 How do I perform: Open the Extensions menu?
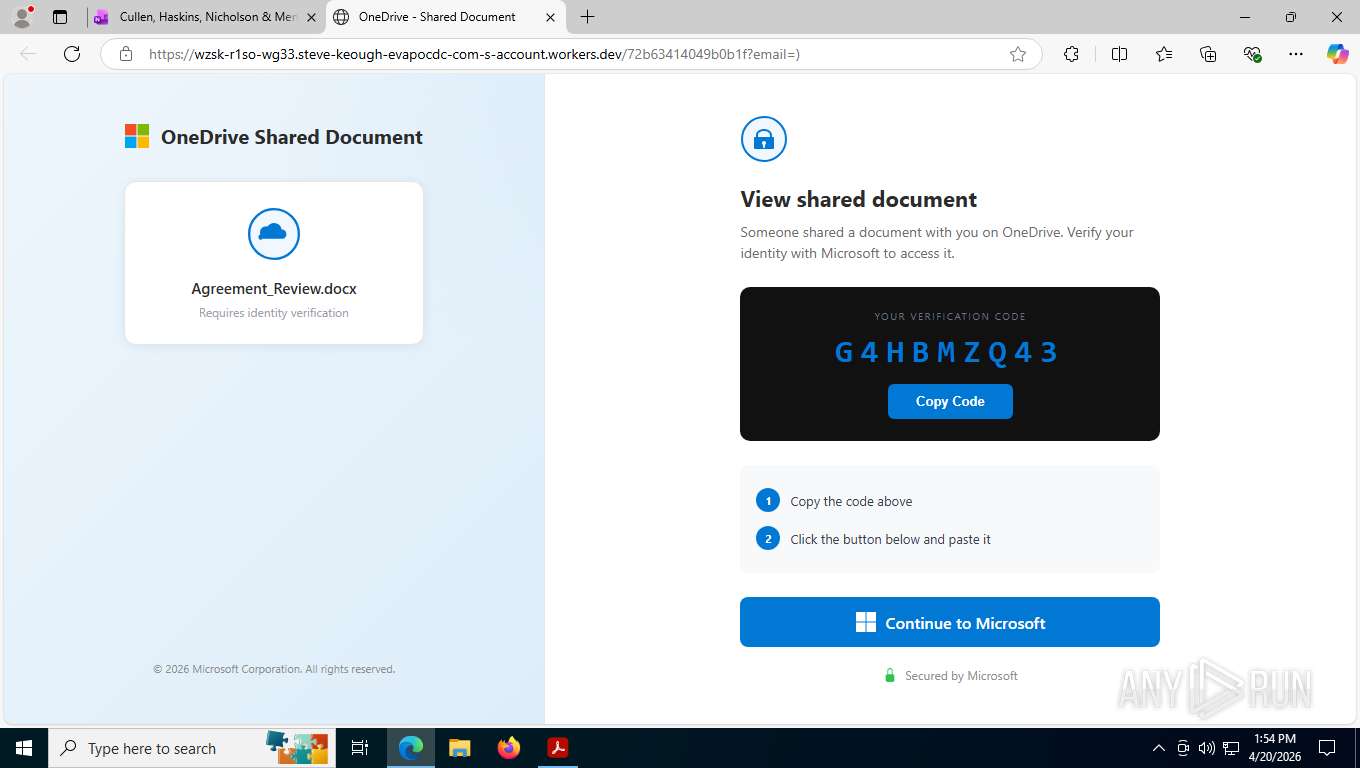tap(1071, 54)
